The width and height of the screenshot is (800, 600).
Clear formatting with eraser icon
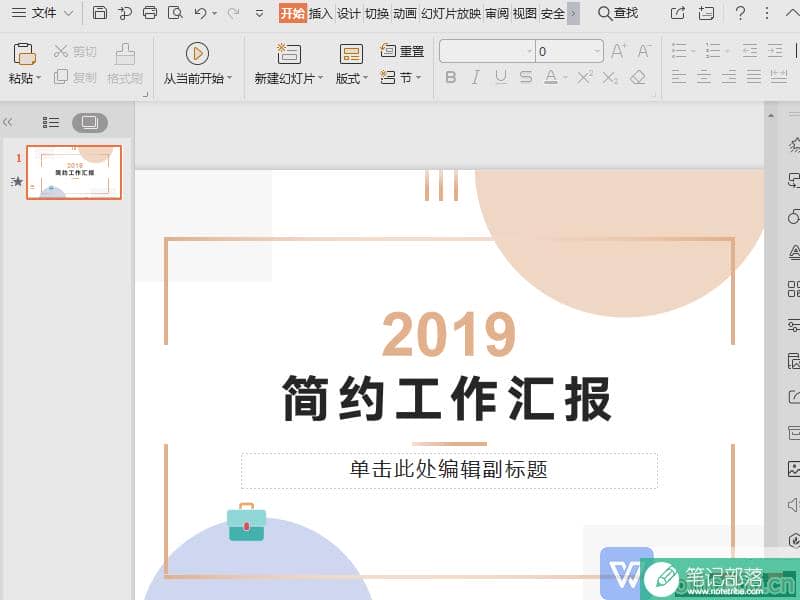click(638, 78)
